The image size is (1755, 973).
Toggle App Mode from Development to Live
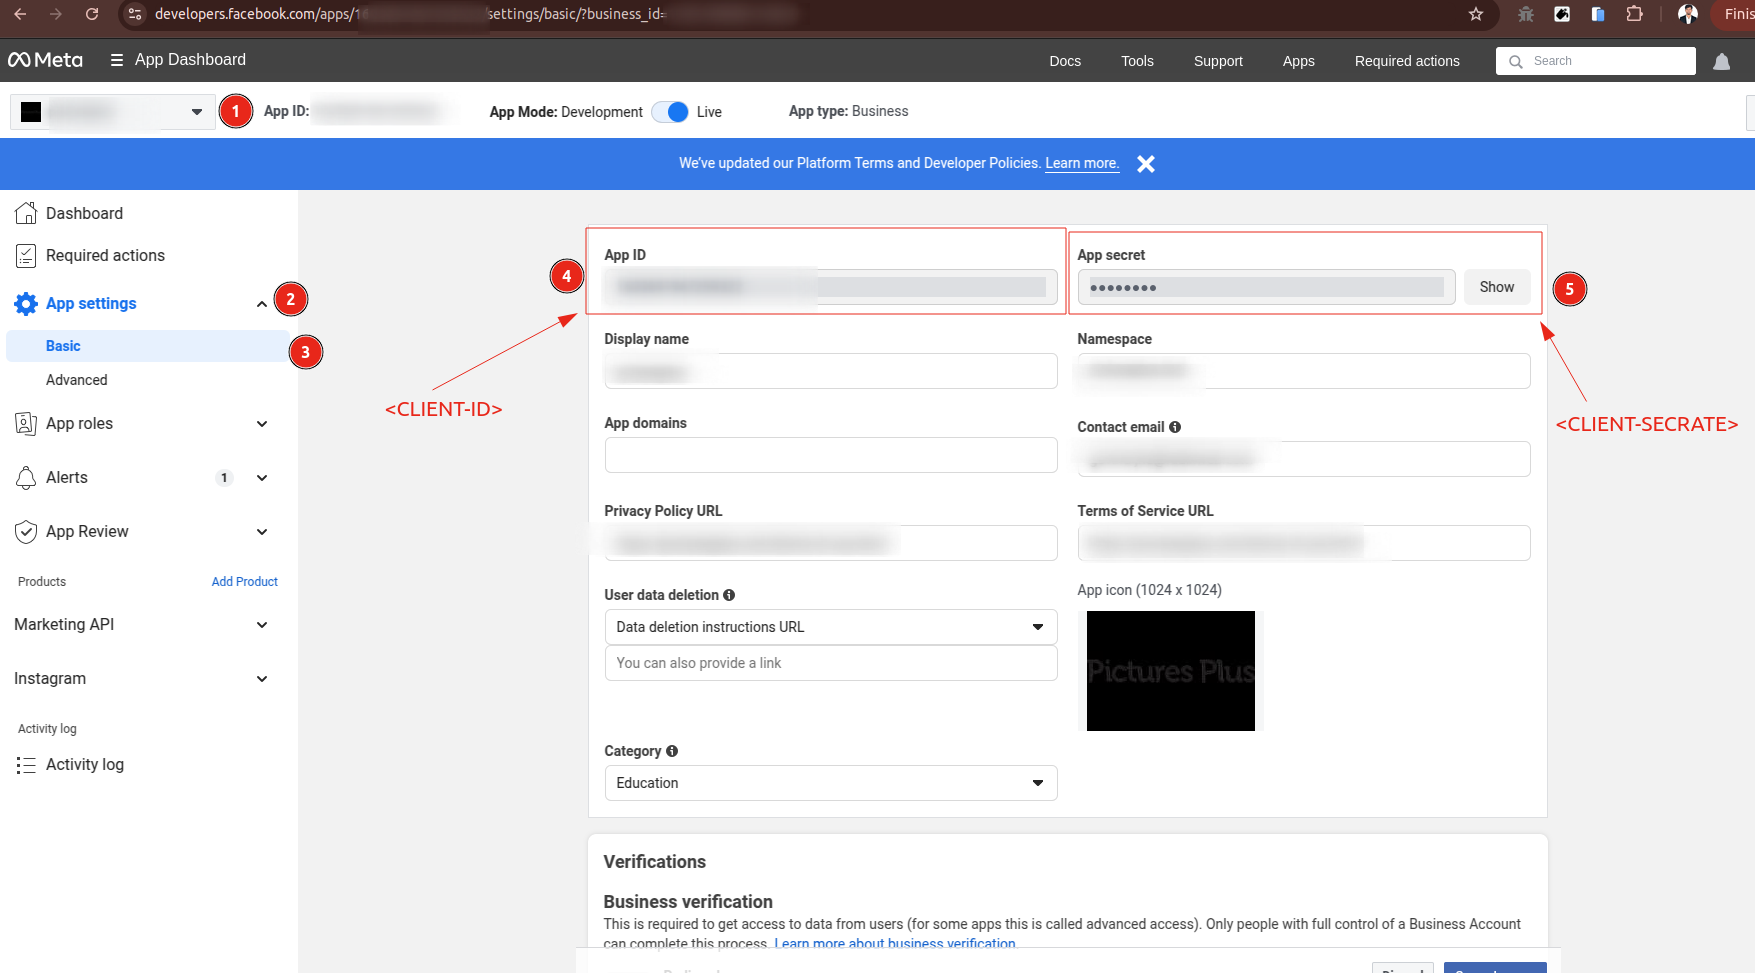pyautogui.click(x=670, y=112)
